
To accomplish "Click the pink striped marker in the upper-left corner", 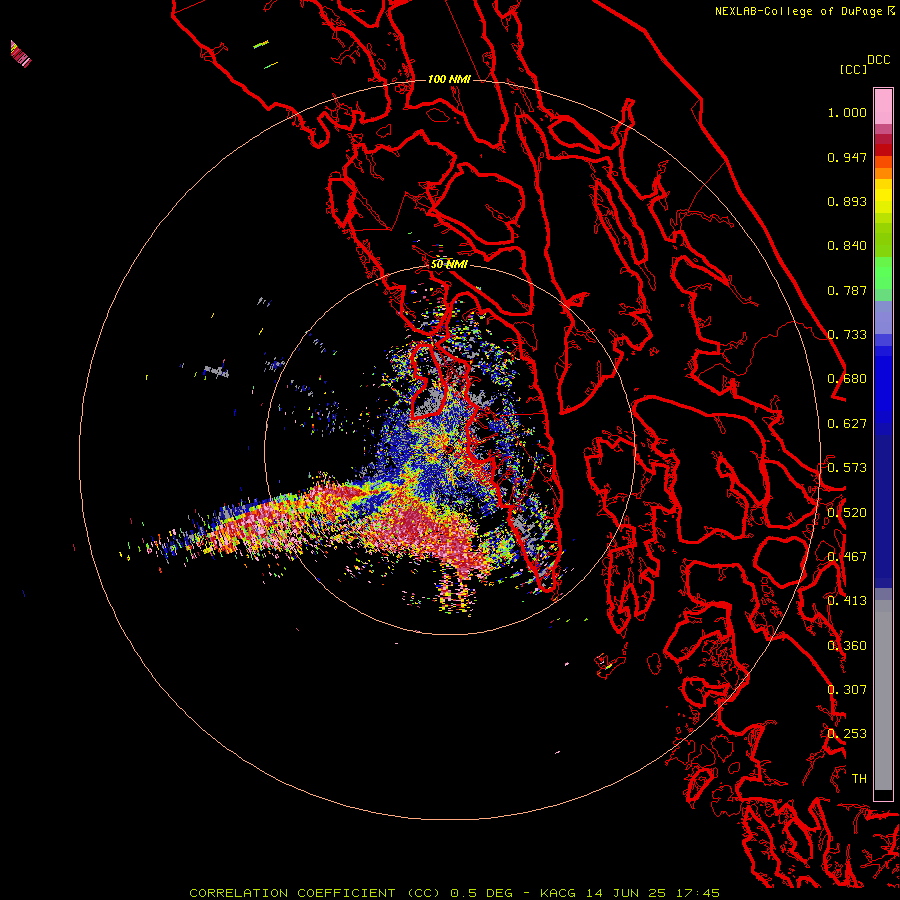I will [20, 54].
